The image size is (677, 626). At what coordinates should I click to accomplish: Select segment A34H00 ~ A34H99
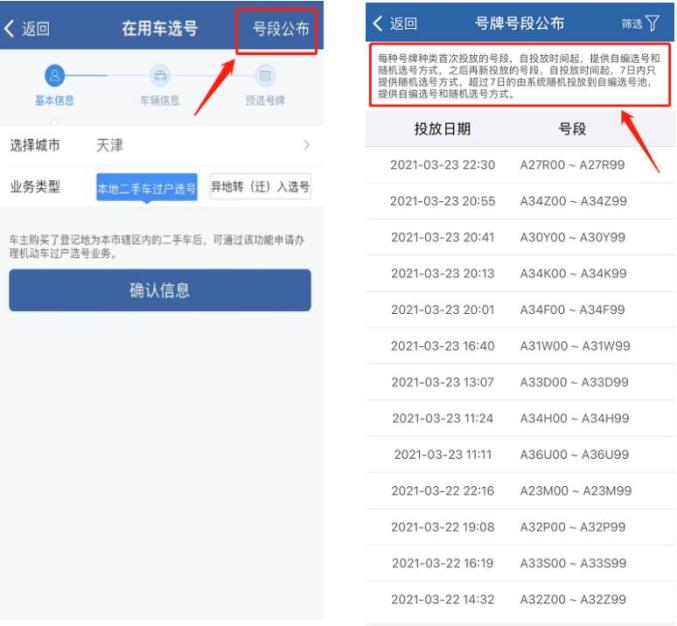click(x=574, y=419)
